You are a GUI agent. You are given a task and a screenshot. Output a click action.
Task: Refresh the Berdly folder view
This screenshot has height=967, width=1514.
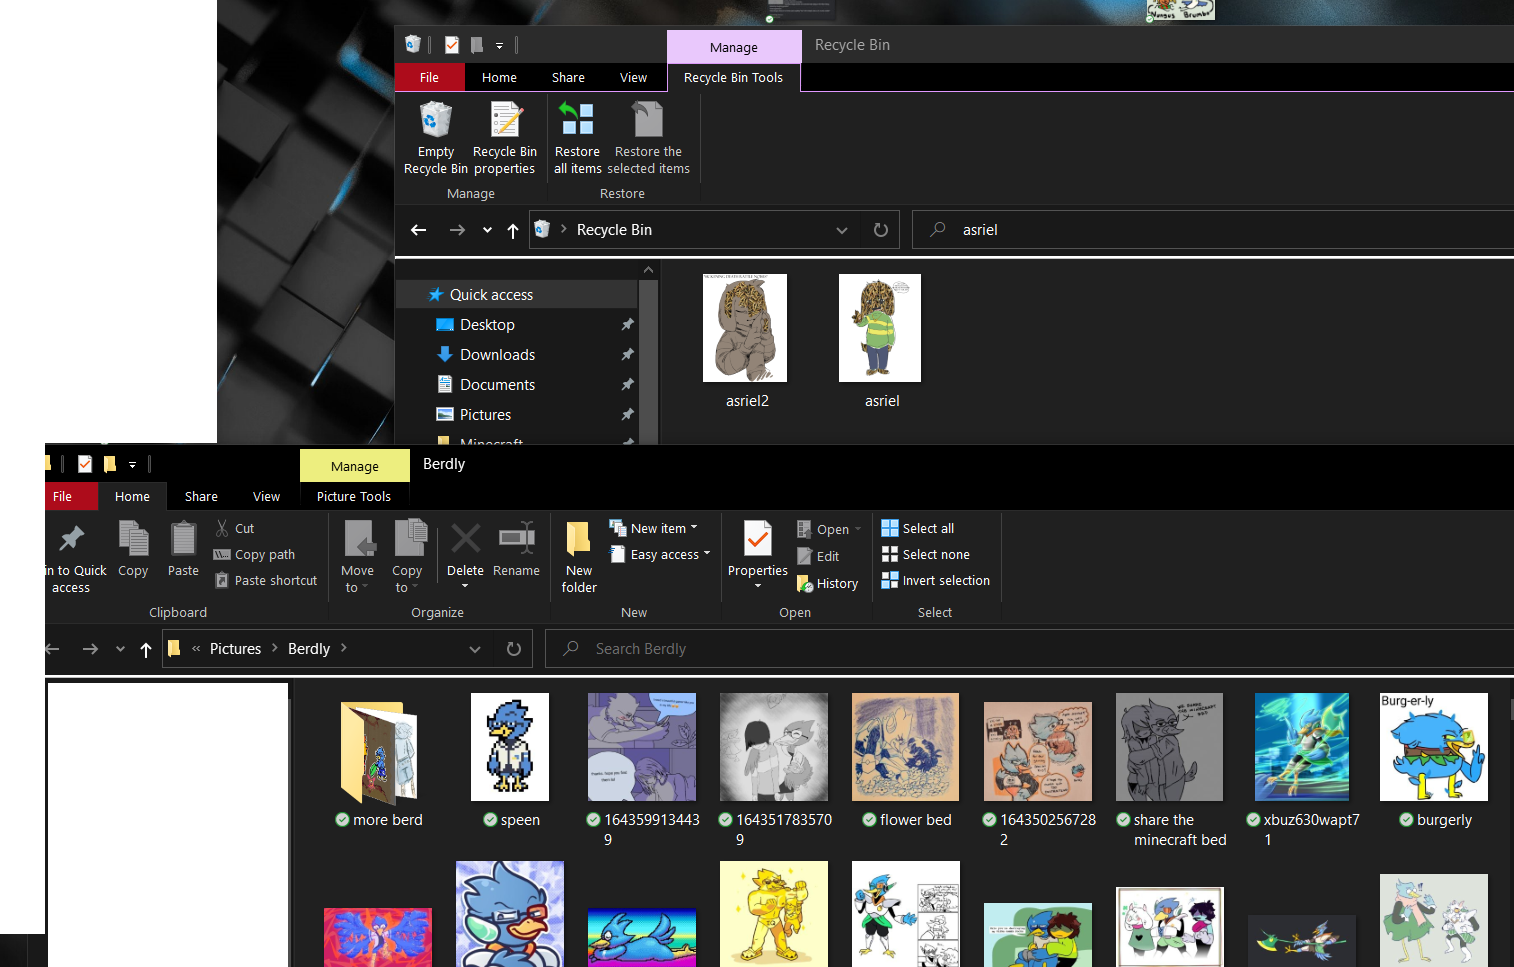point(514,649)
